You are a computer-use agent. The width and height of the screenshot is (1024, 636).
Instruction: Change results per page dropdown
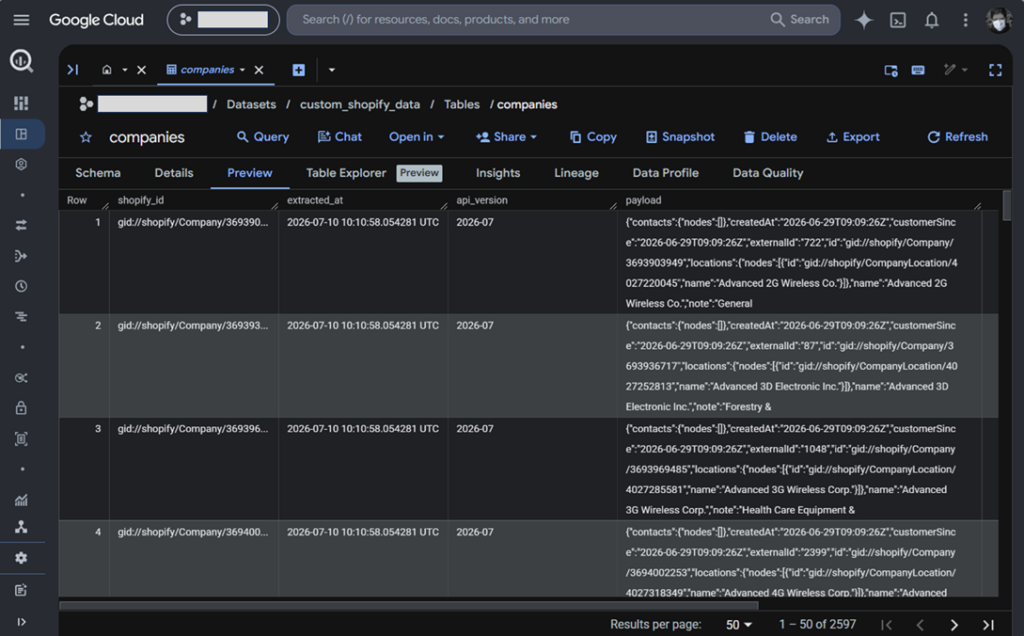[x=739, y=625]
